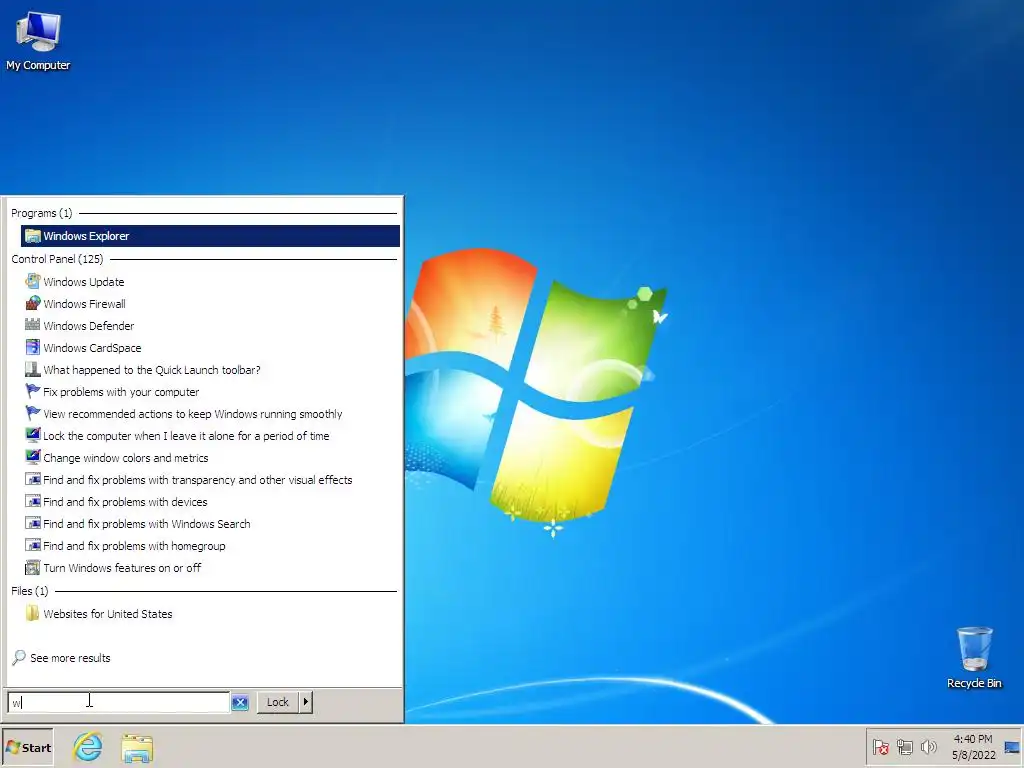
Task: Click troubleshooter icon for homegroup problems entry
Action: [33, 545]
